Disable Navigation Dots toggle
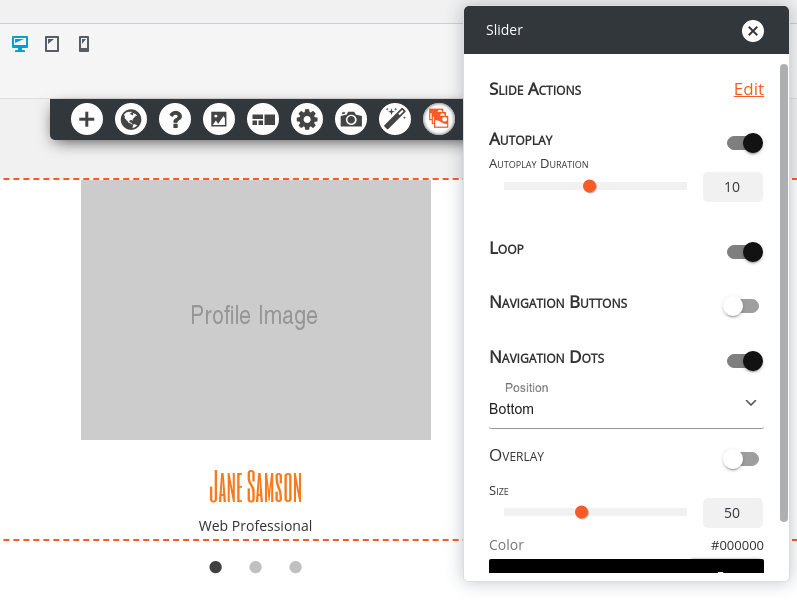 pyautogui.click(x=745, y=361)
